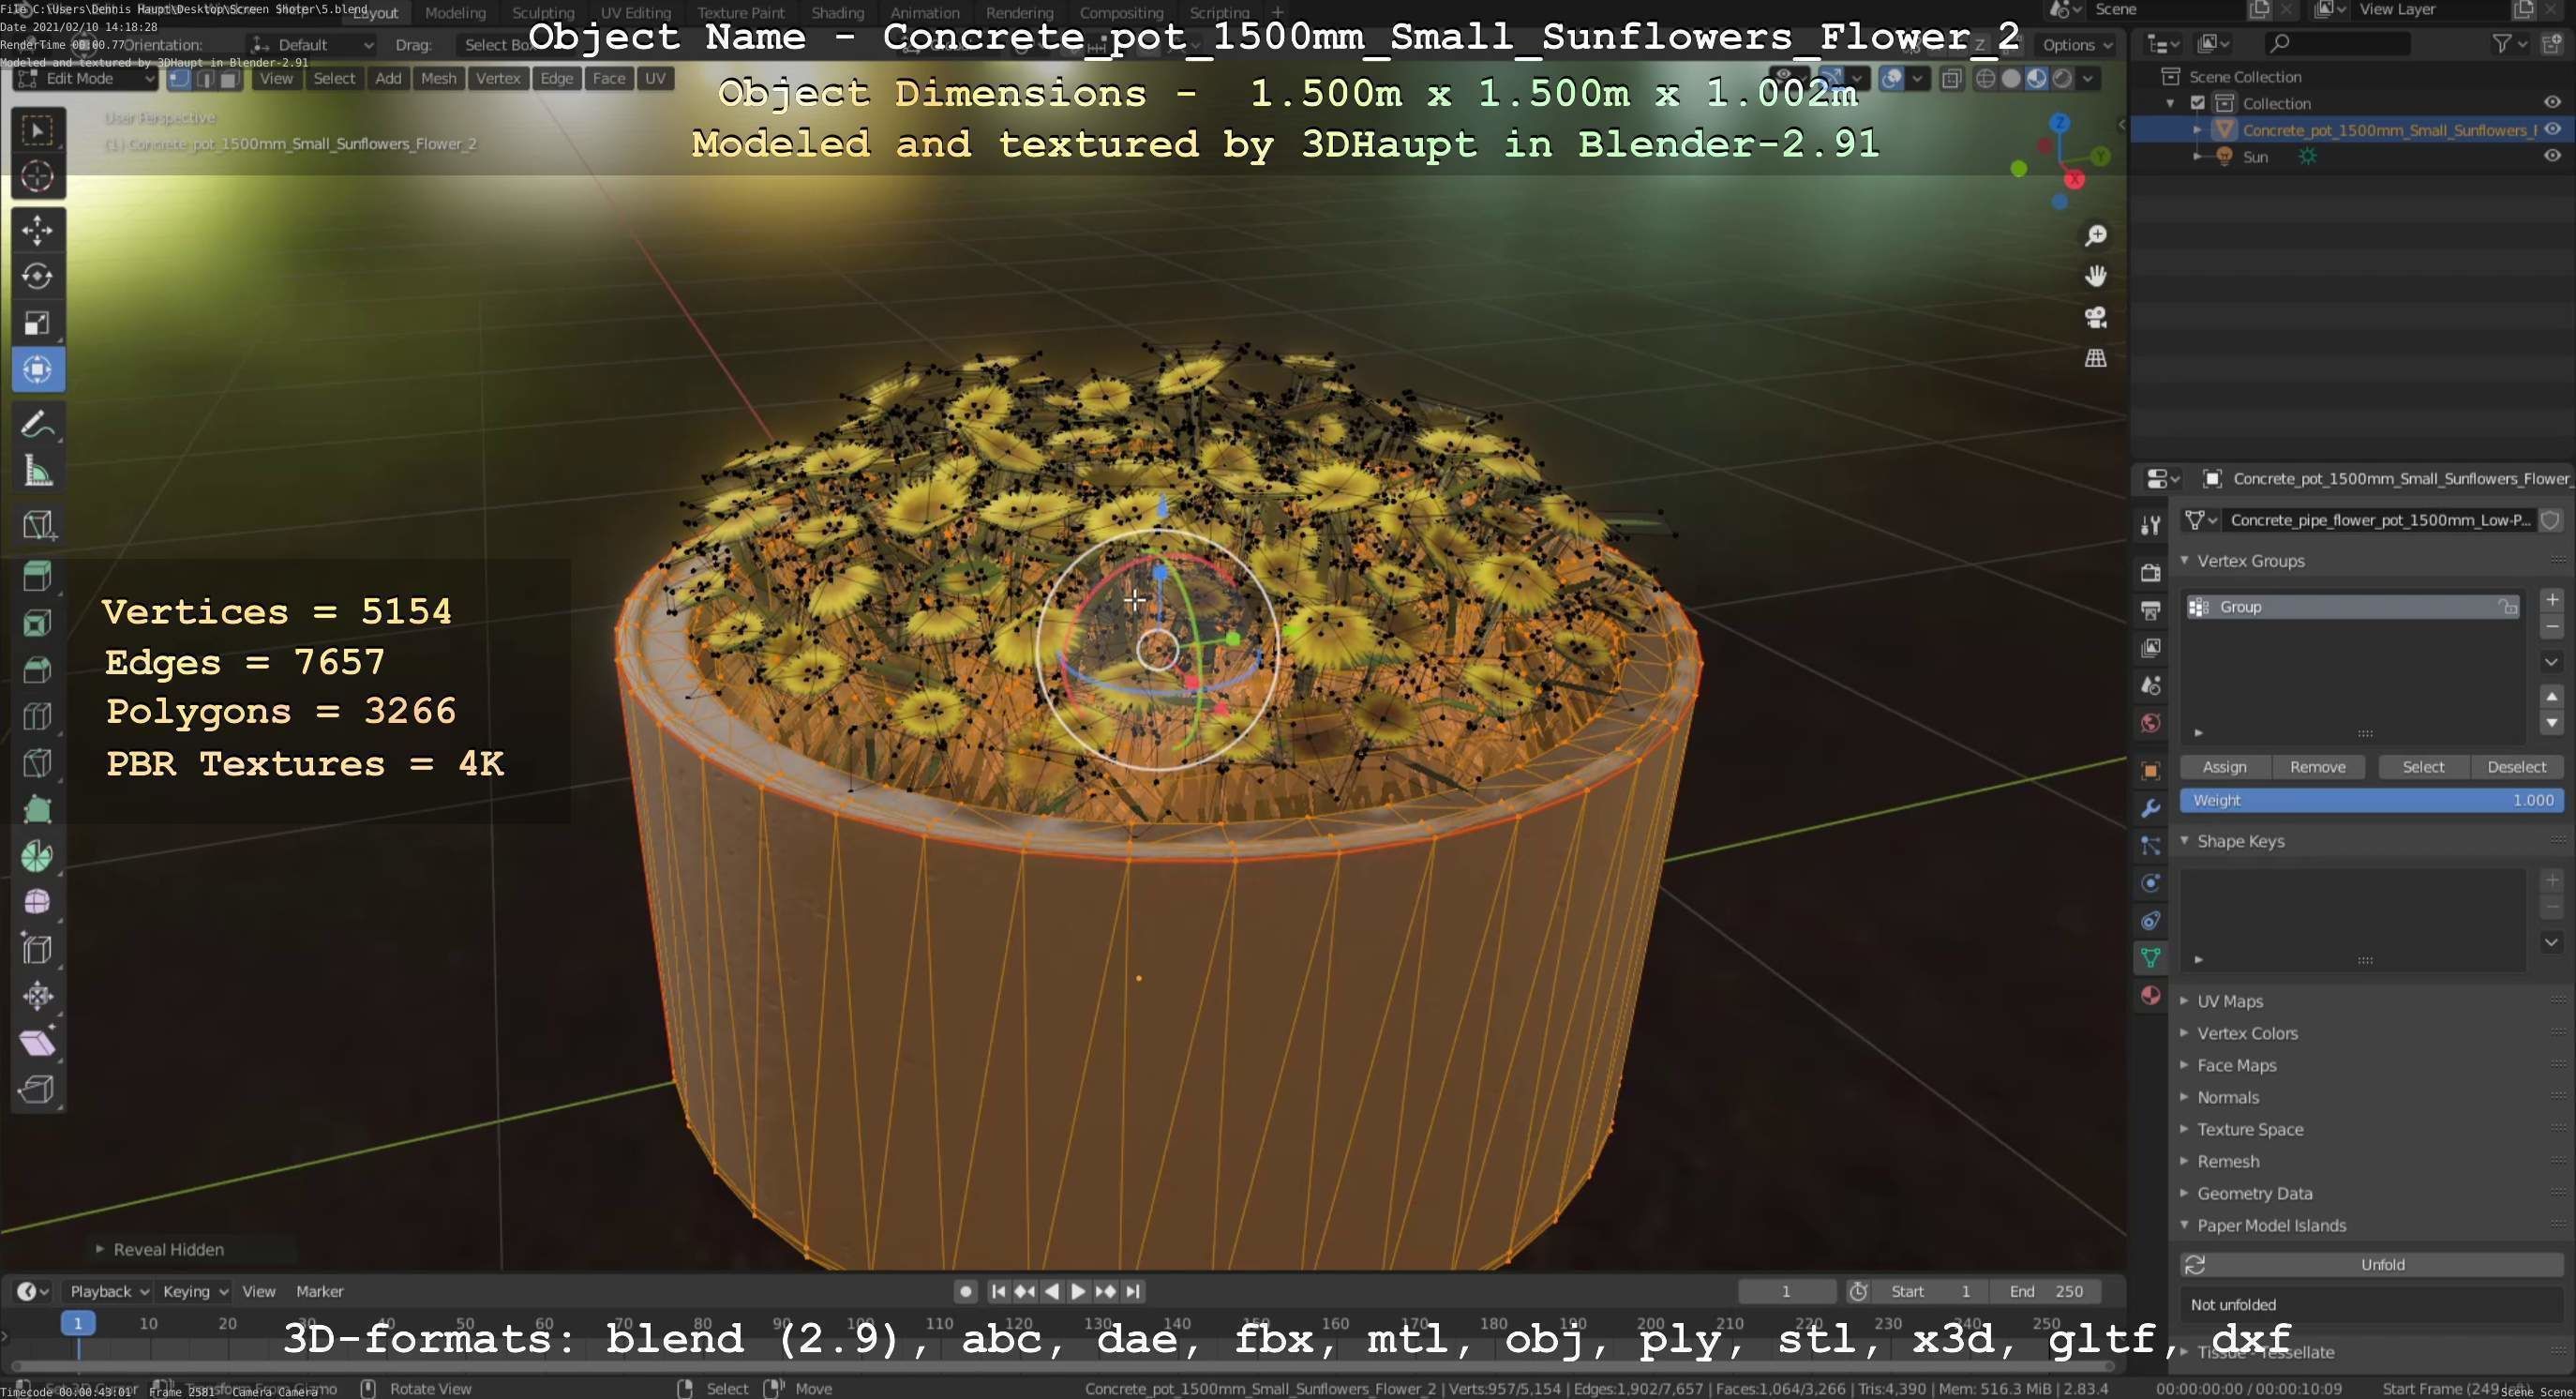Click the Assign vertex group button
The width and height of the screenshot is (2576, 1399).
point(2224,767)
